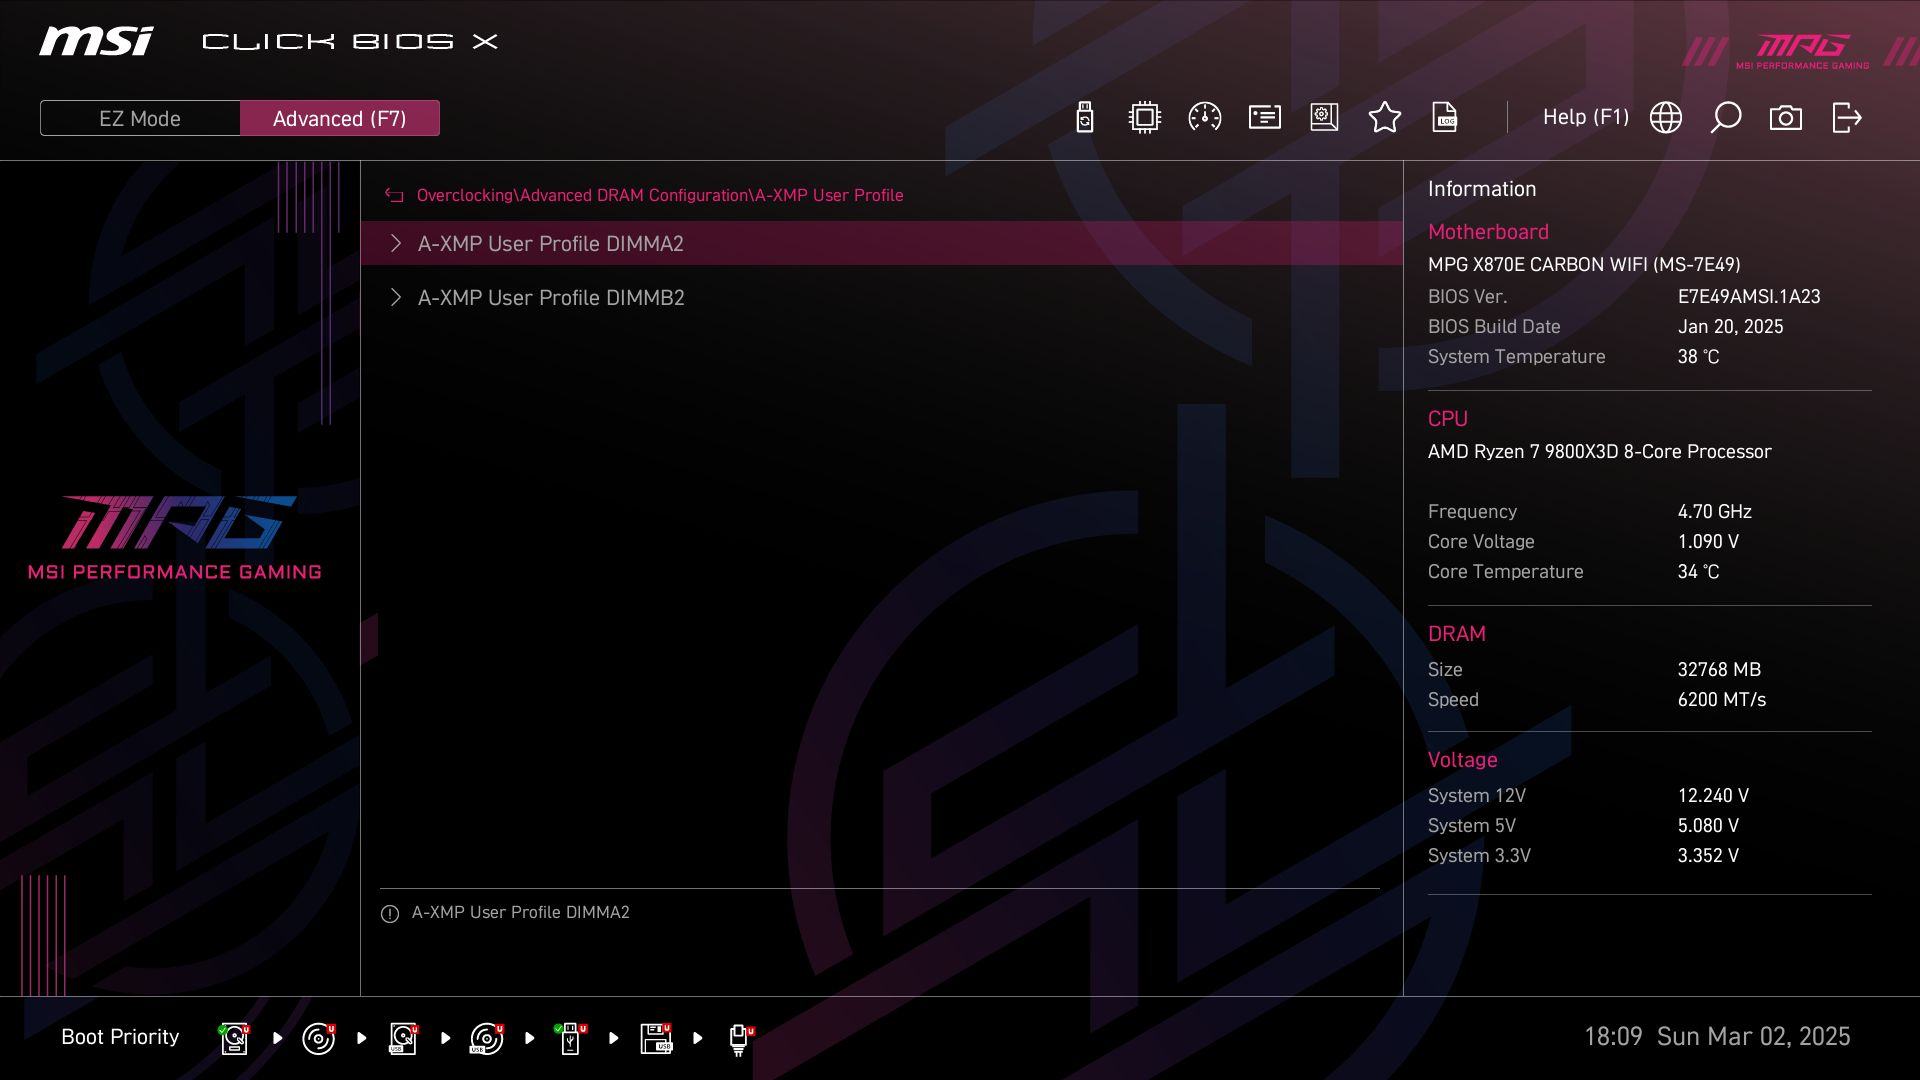The image size is (1920, 1080).
Task: Open the favorites star icon
Action: (x=1384, y=118)
